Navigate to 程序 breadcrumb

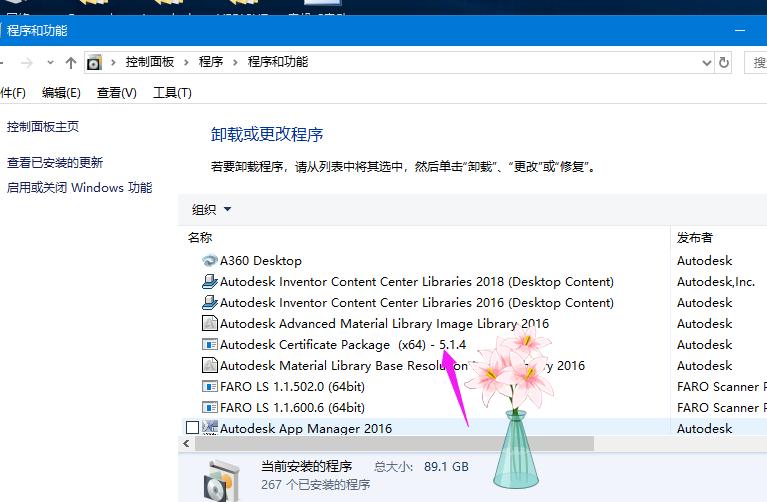click(x=211, y=62)
